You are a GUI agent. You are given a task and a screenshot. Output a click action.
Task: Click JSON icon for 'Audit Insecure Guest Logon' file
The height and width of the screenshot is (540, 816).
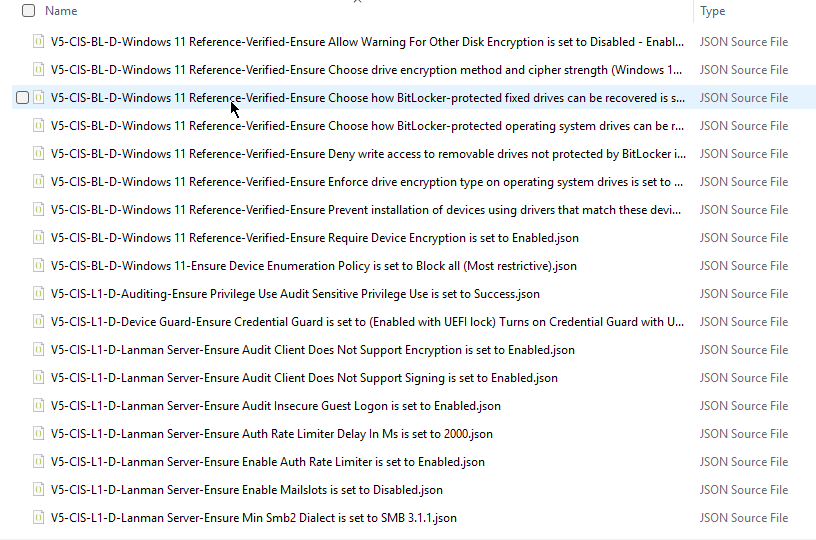pos(39,406)
